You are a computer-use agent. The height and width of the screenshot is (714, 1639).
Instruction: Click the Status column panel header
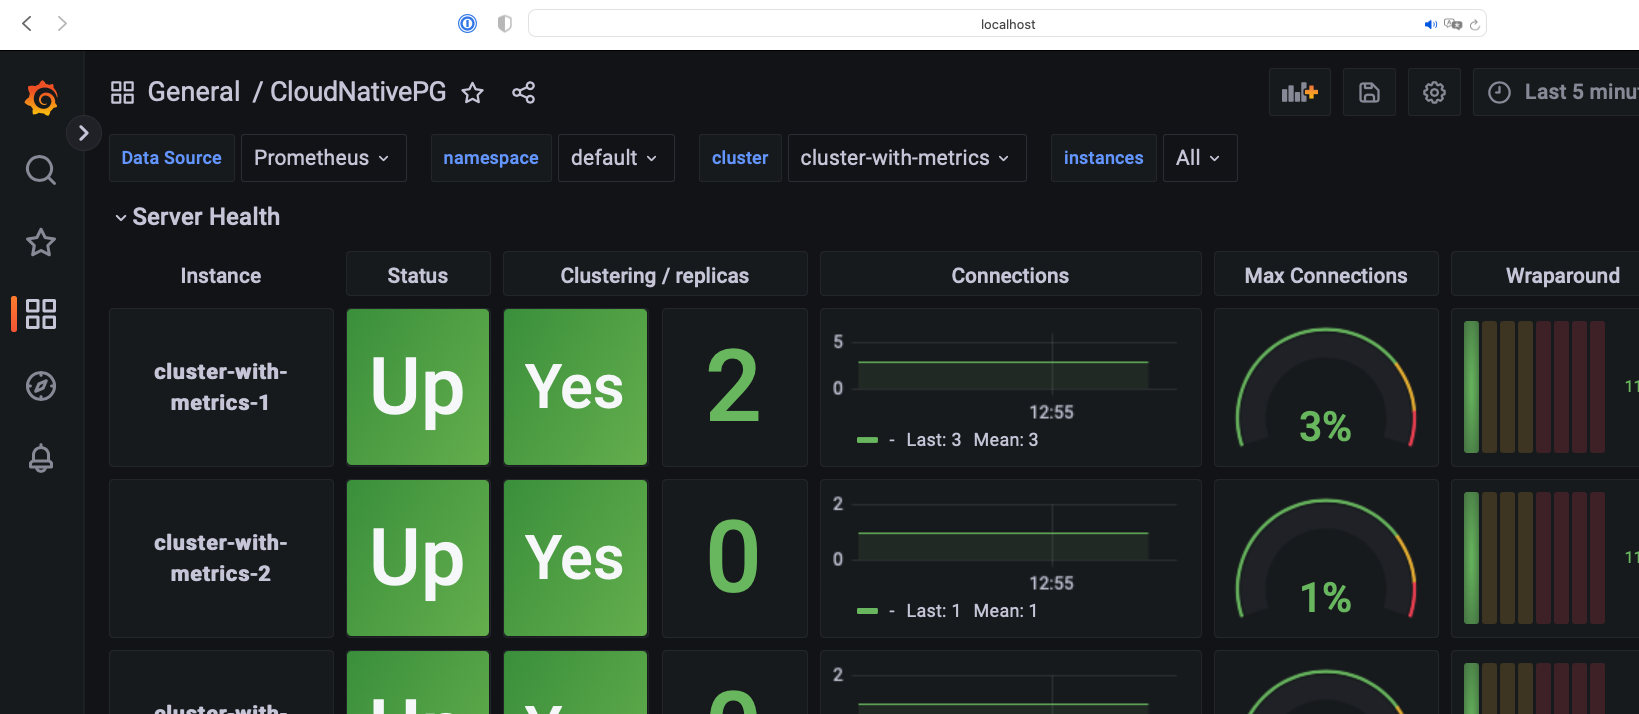click(x=418, y=276)
